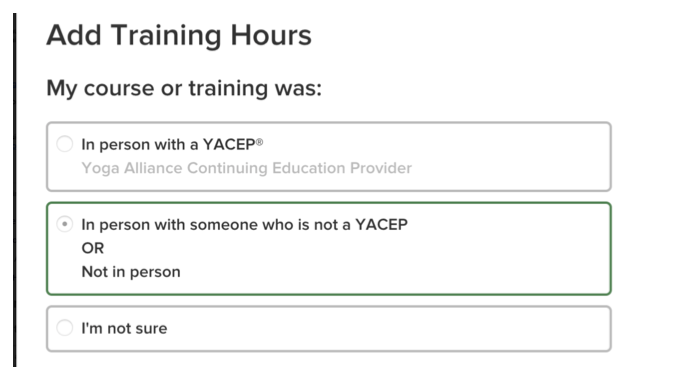695x390 pixels.
Task: Click the selected "not a YACEP" radio button
Action: [65, 224]
